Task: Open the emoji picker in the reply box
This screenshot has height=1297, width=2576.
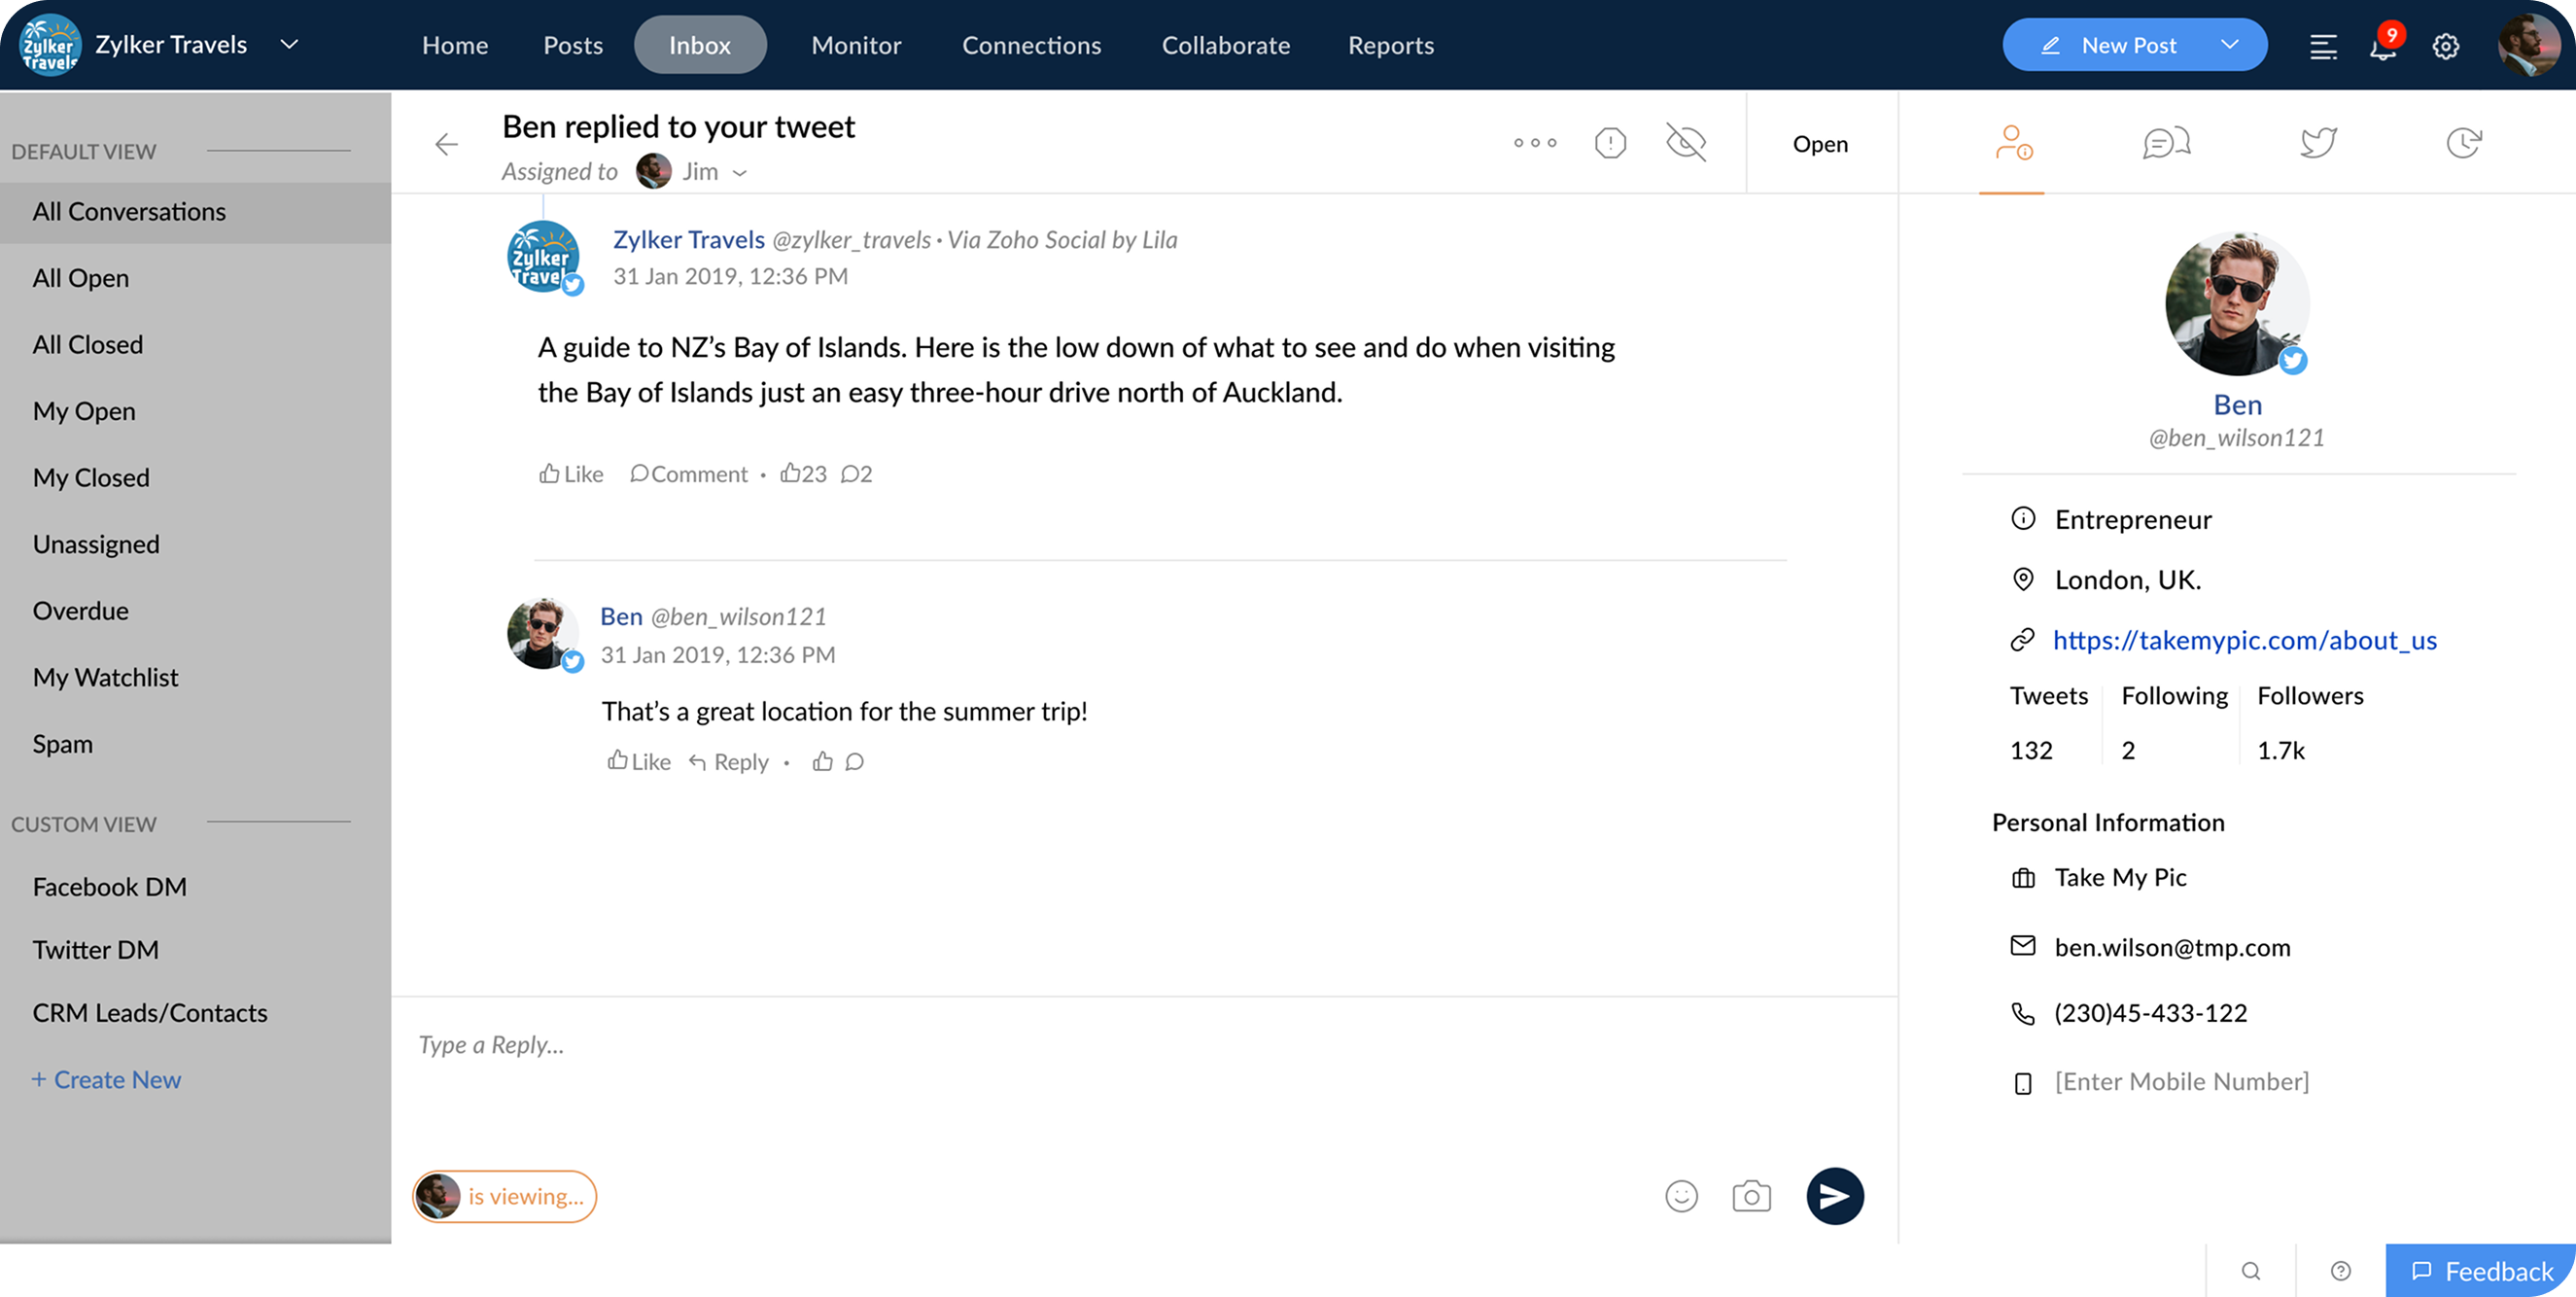Action: tap(1681, 1196)
